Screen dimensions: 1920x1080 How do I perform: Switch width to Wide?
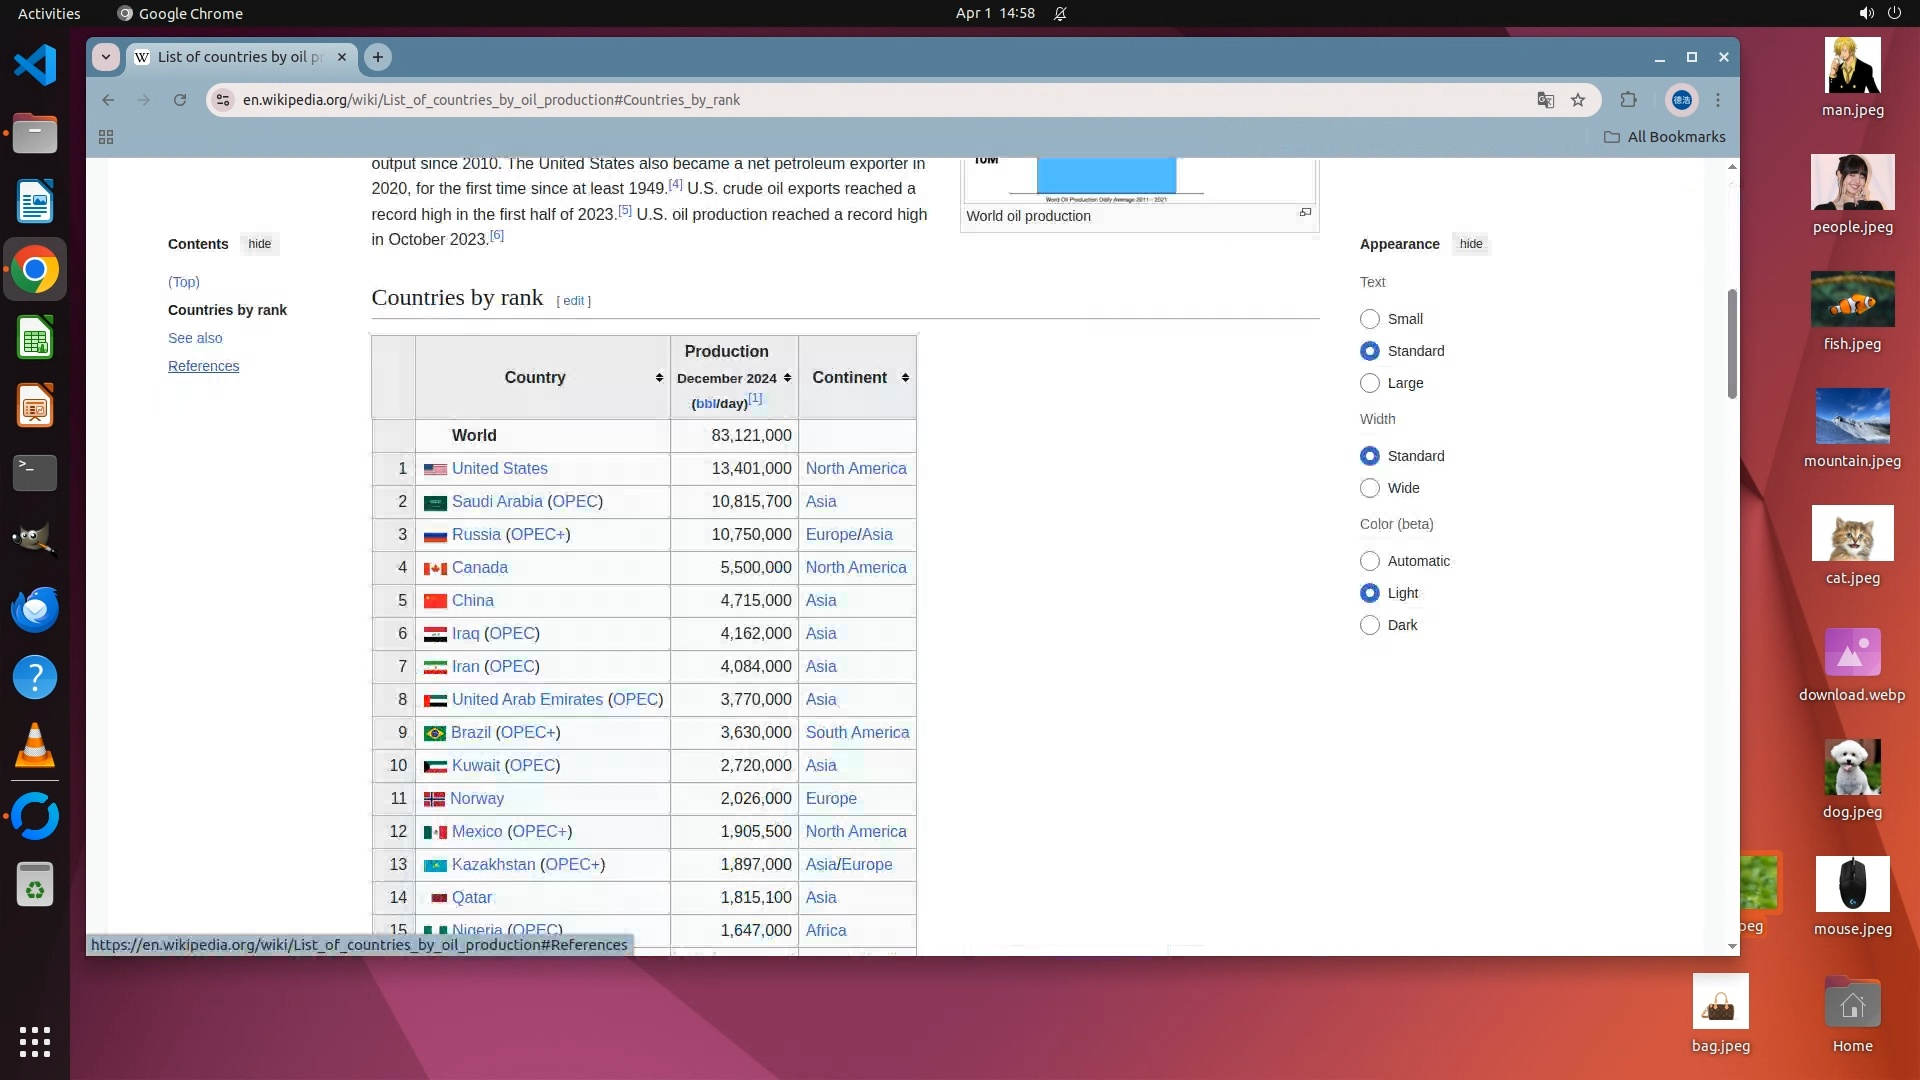click(x=1370, y=488)
